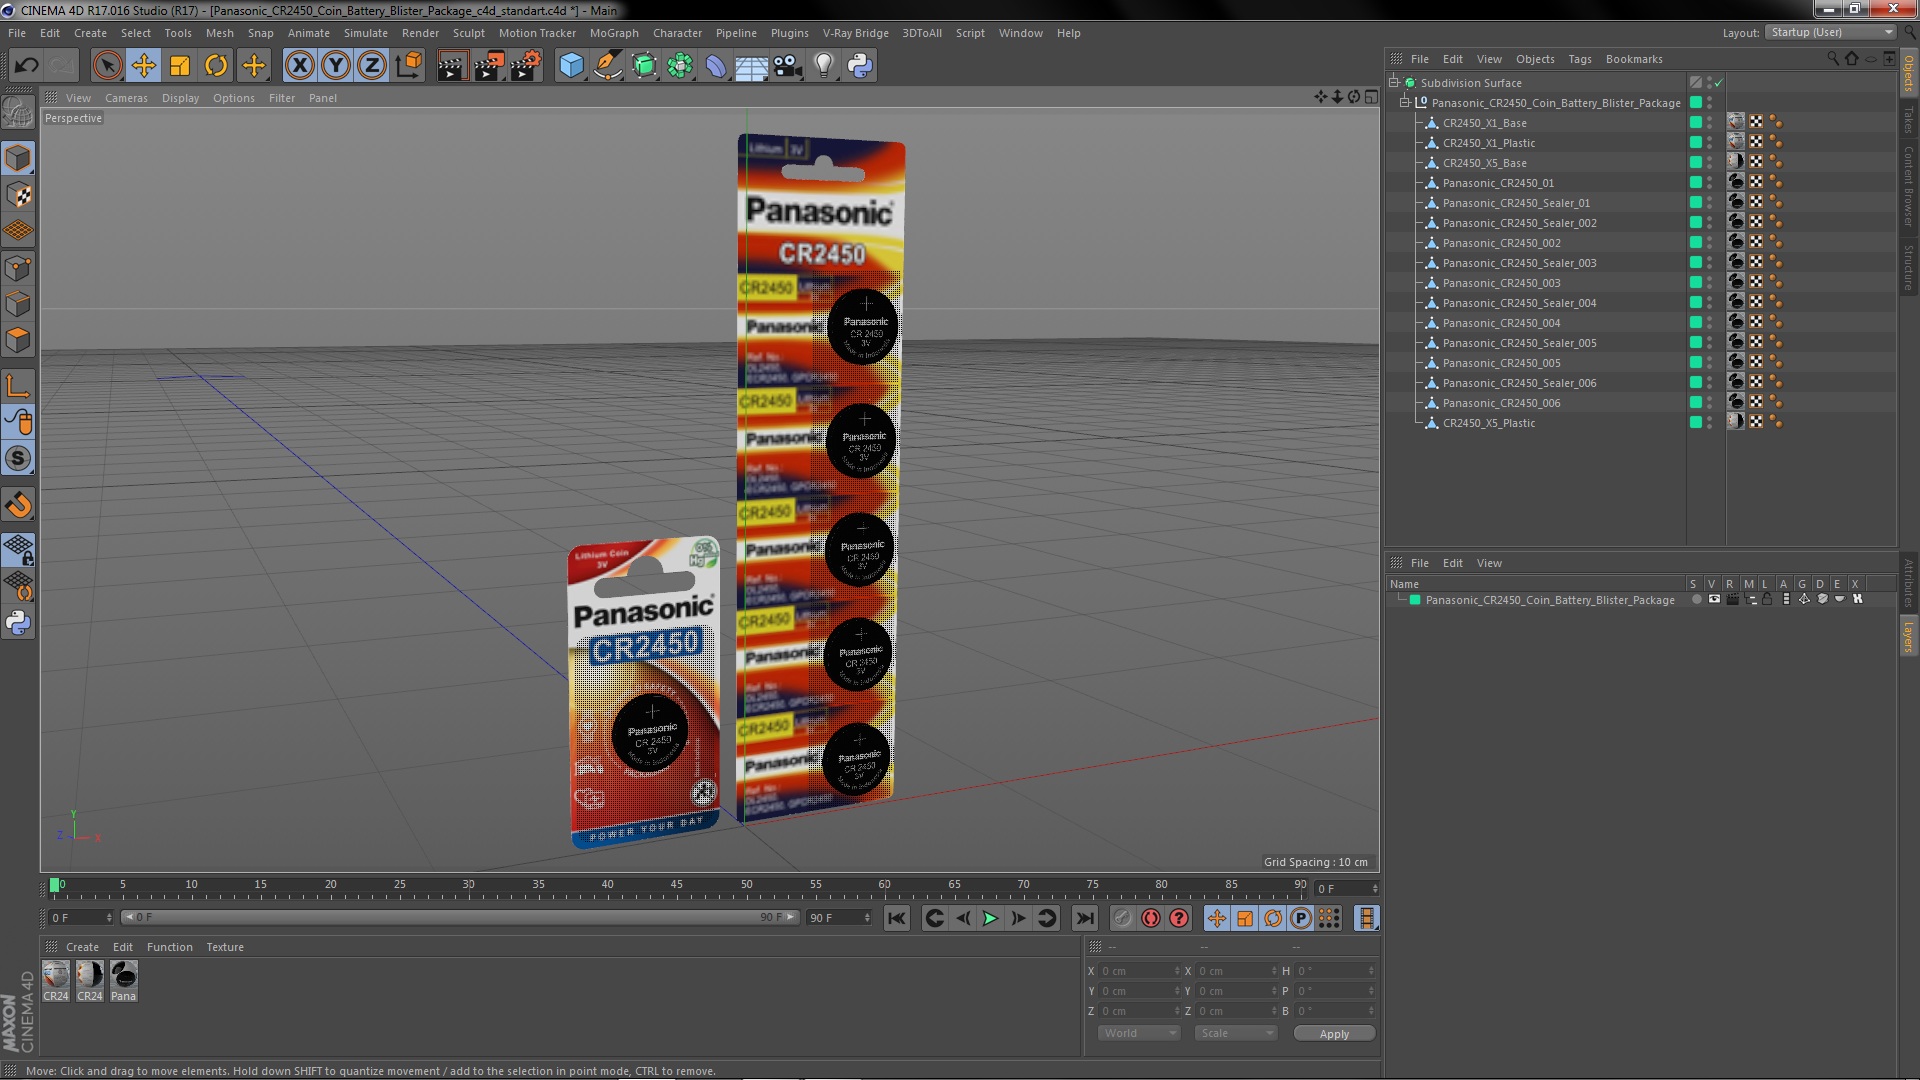1920x1080 pixels.
Task: Toggle the Enable Snap icon
Action: click(x=18, y=505)
